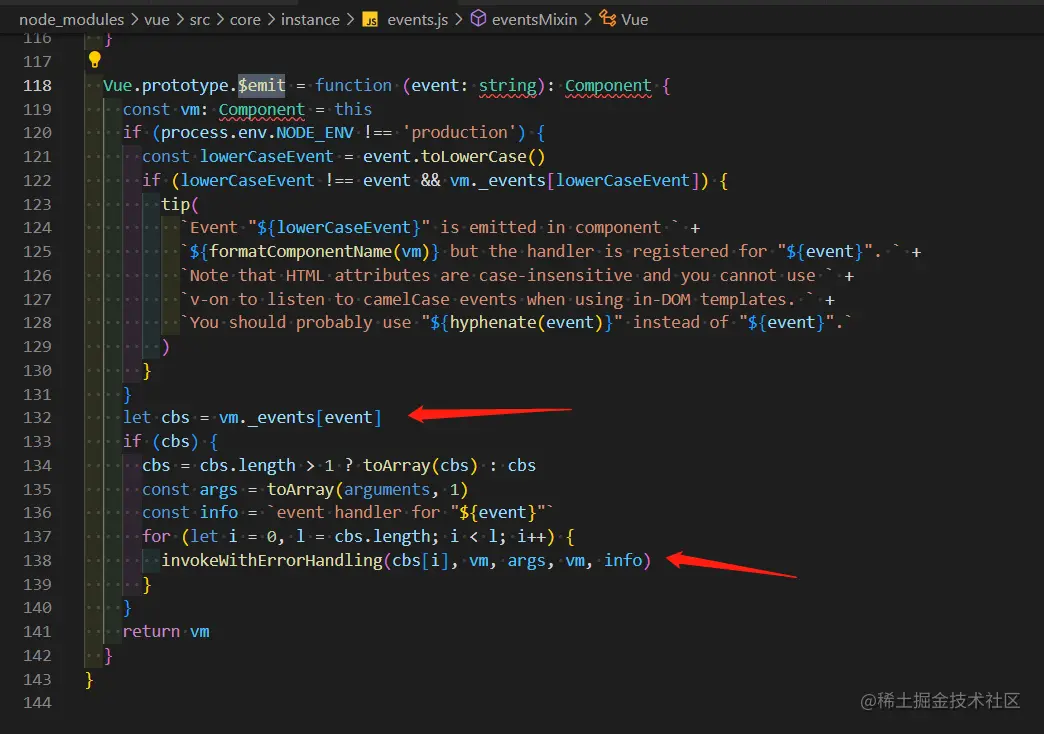This screenshot has width=1044, height=734.
Task: Click line number 132 in gutter
Action: point(37,418)
